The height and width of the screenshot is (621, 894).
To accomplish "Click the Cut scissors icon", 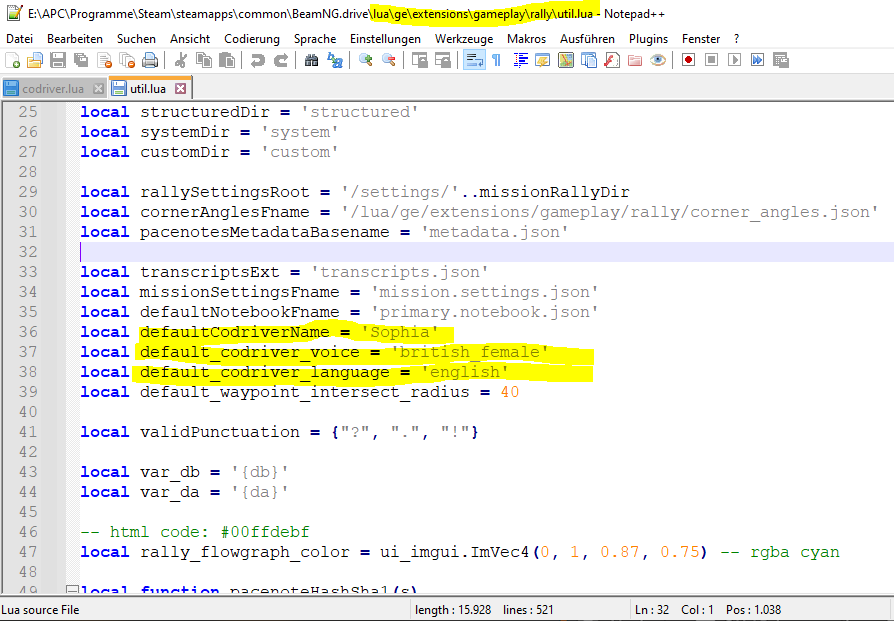I will click(x=181, y=60).
